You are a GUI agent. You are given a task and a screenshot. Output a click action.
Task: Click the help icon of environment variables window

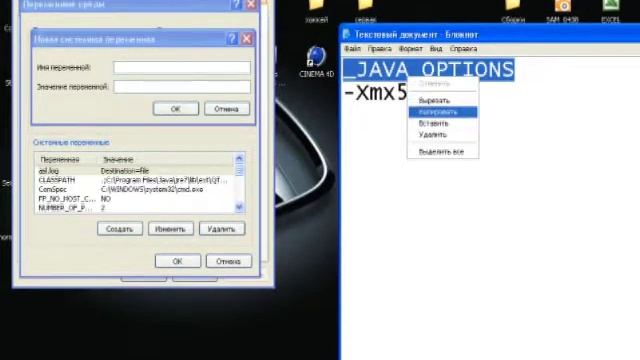coord(236,4)
